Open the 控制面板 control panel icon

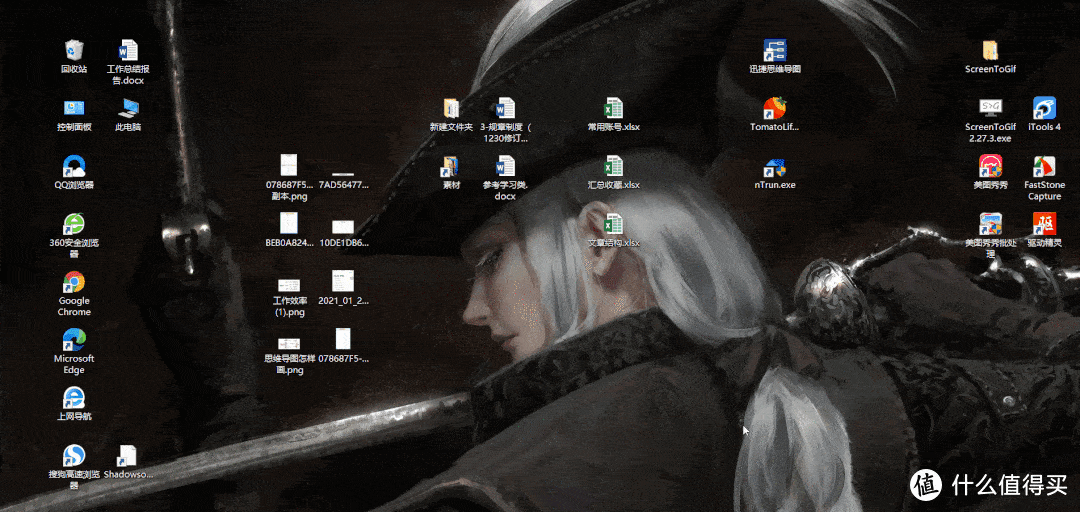74,109
